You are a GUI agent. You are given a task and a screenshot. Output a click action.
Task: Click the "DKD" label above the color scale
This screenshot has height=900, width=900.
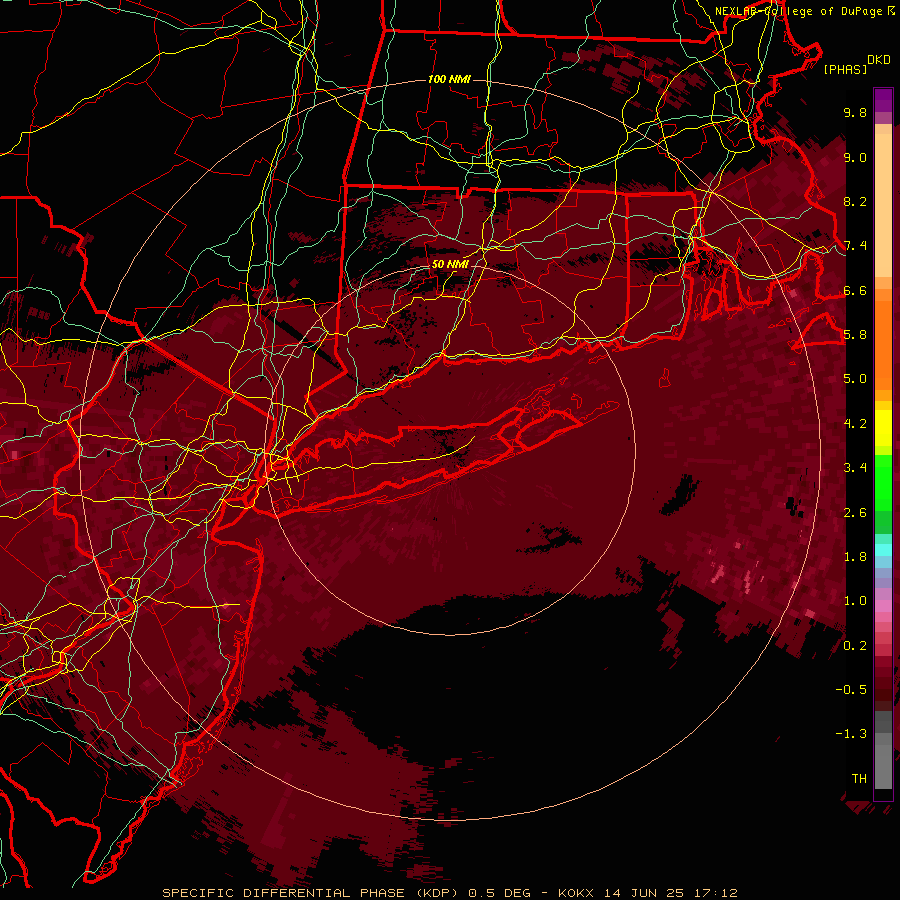click(878, 60)
